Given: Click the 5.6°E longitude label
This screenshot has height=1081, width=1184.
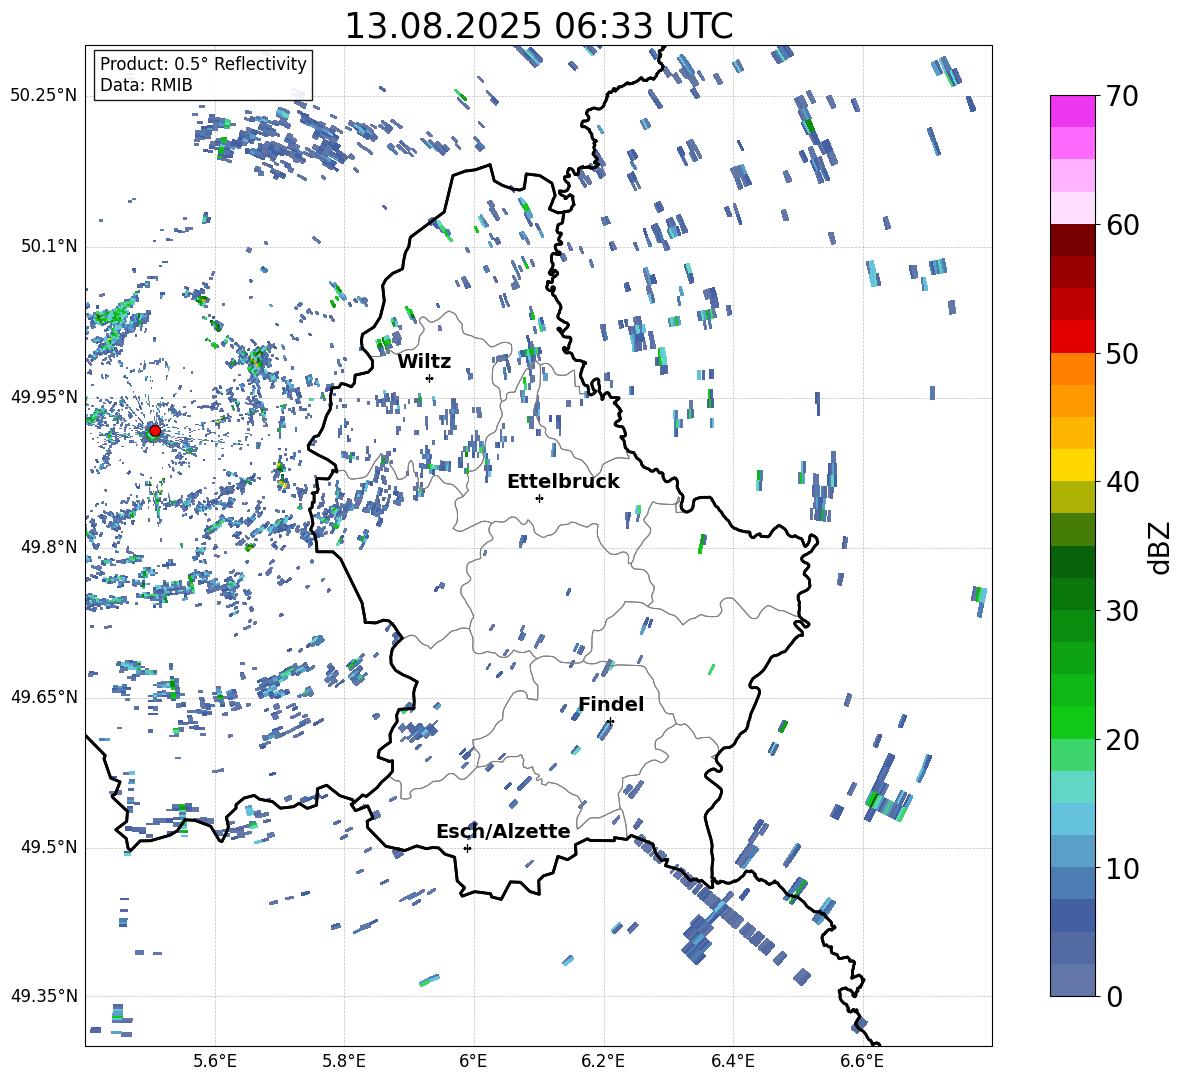Looking at the screenshot, I should point(215,1061).
